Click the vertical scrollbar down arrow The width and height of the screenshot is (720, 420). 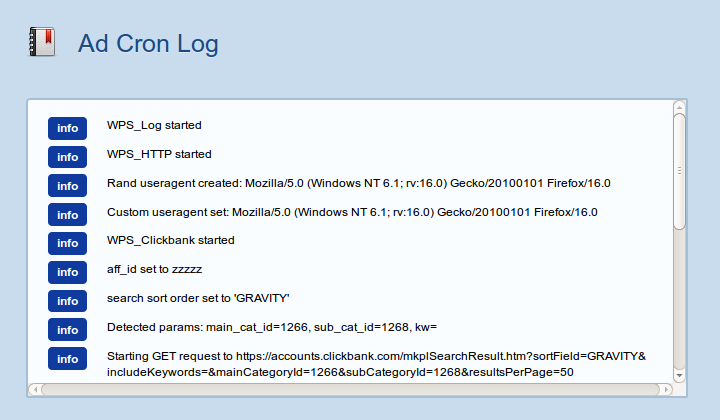click(680, 375)
